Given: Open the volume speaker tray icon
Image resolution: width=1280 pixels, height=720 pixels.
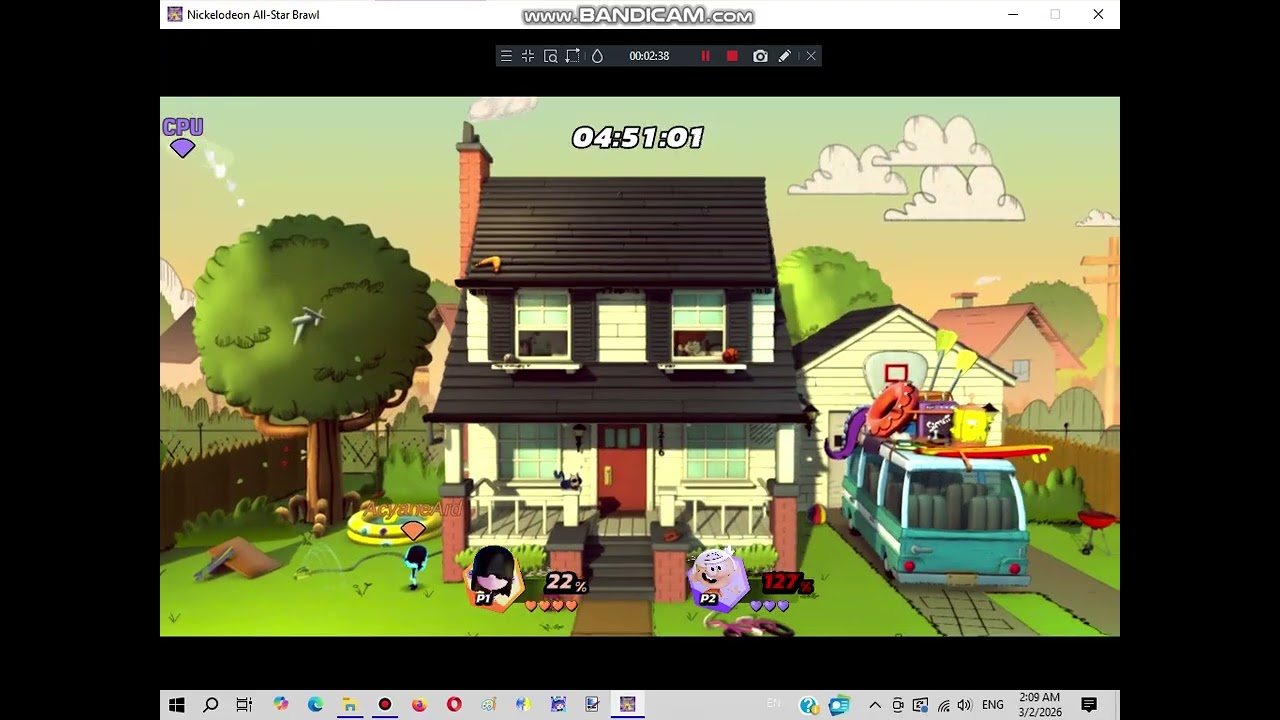Looking at the screenshot, I should coord(964,705).
